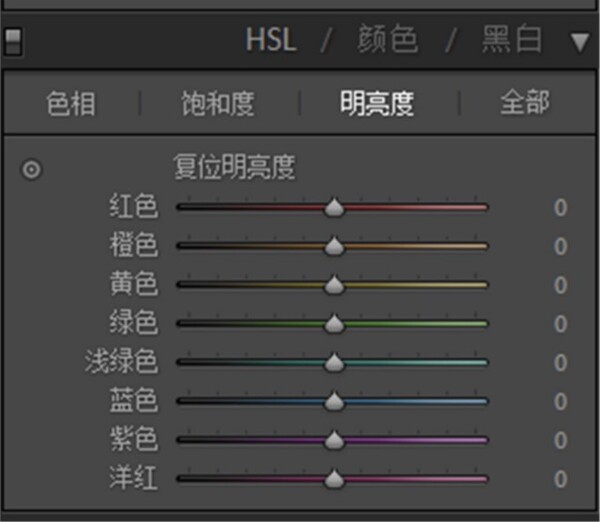Click the 浅绿色 luminance slider handle
Screen dimensions: 600x522
(x=334, y=362)
